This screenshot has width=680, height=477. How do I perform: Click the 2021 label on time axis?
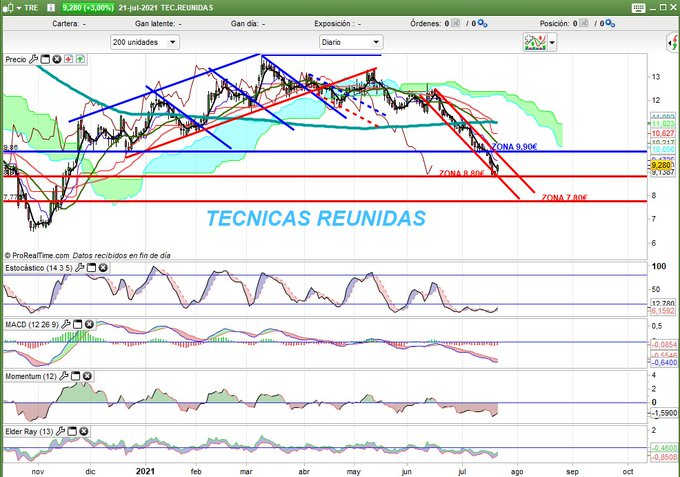(x=145, y=471)
